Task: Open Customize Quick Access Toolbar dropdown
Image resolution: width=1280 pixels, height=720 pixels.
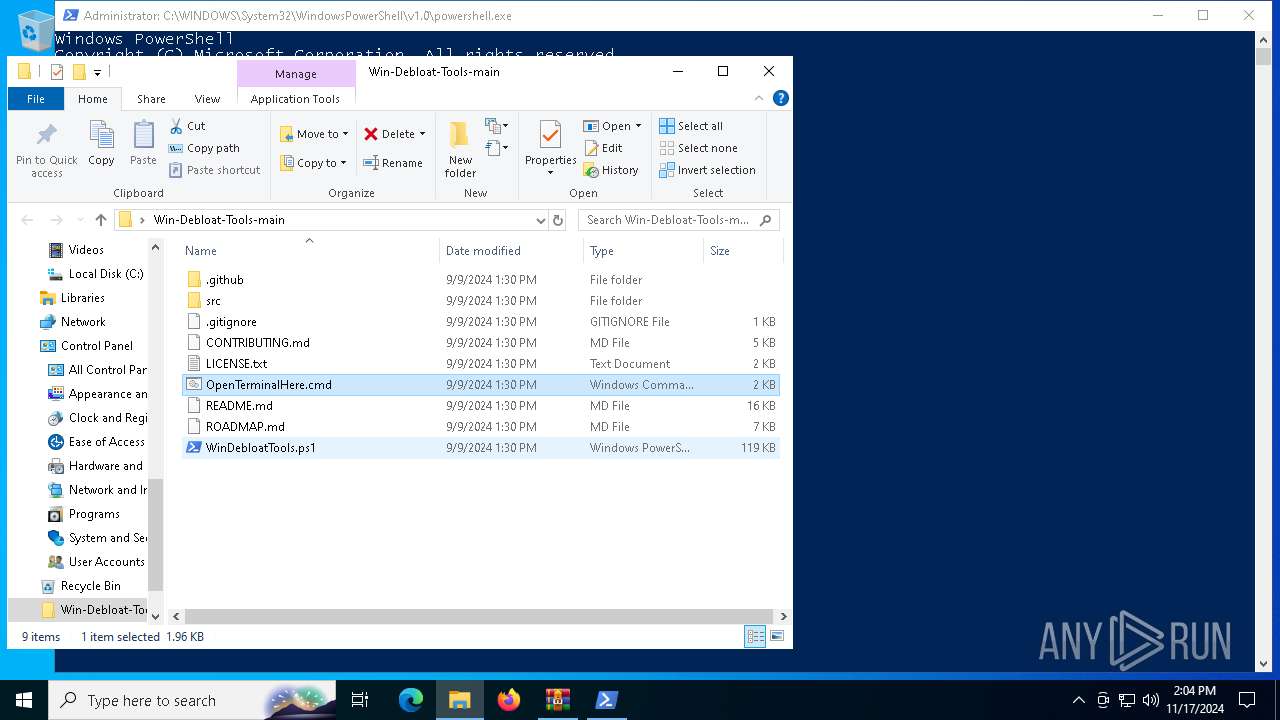Action: point(98,72)
